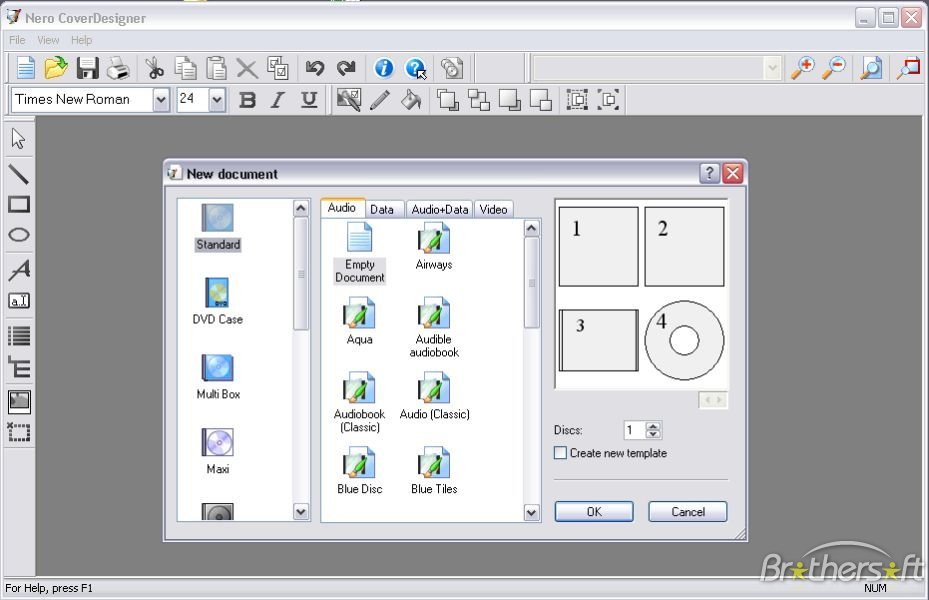The width and height of the screenshot is (929, 600).
Task: Choose the Blue Tiles template
Action: click(434, 471)
